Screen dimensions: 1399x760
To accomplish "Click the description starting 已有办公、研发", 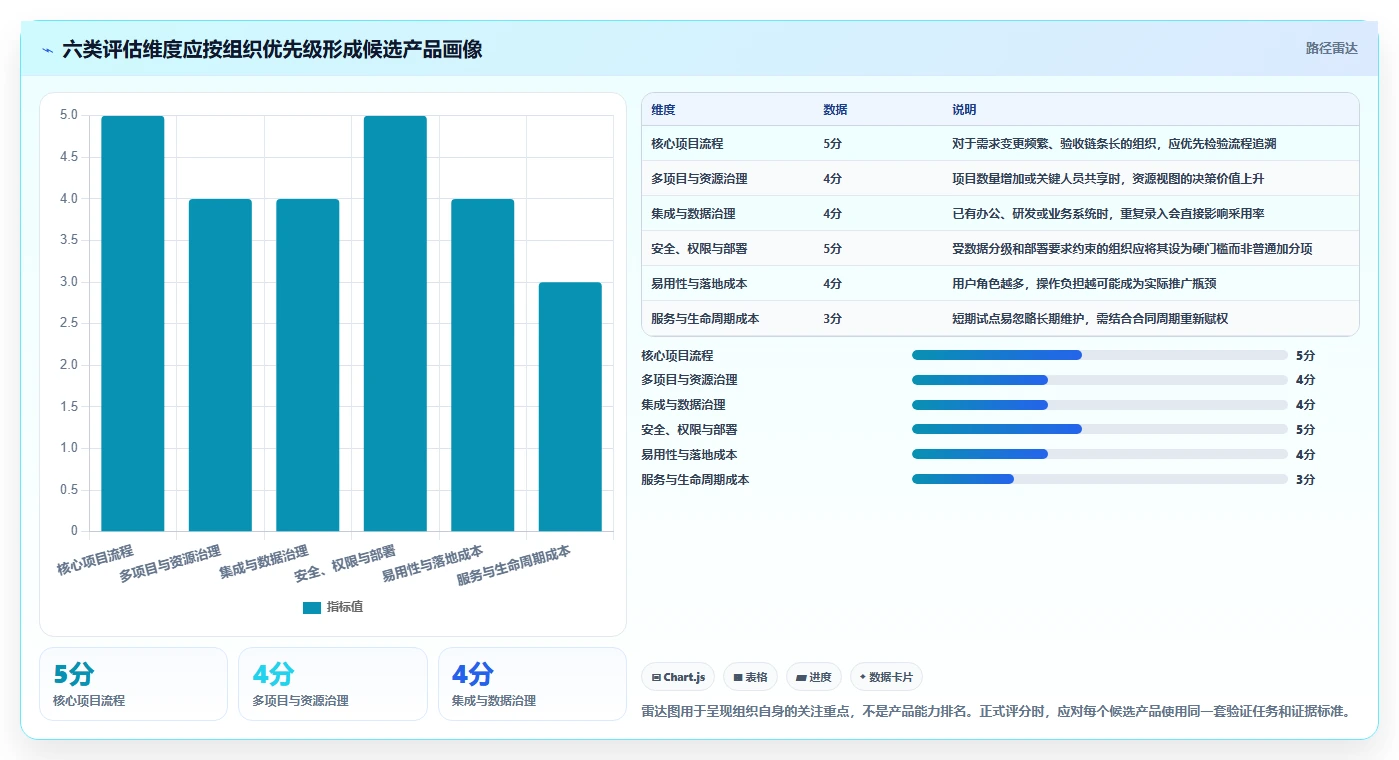I will click(1108, 214).
